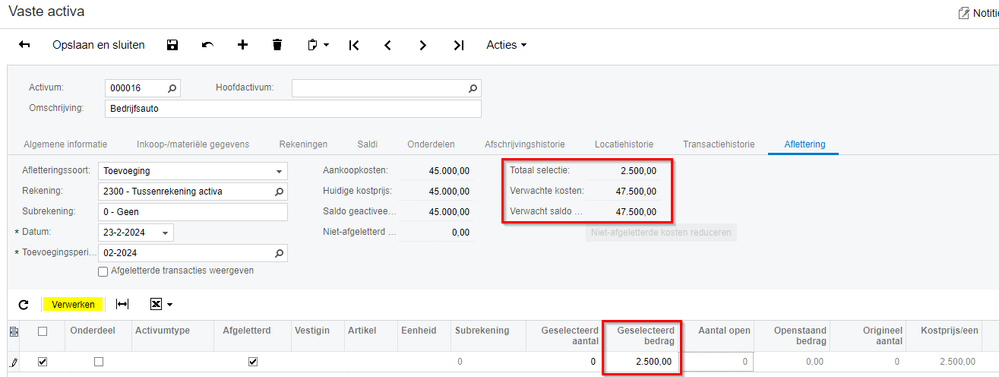Click Niet-afgeletterde kosten reduceren button

pos(661,232)
